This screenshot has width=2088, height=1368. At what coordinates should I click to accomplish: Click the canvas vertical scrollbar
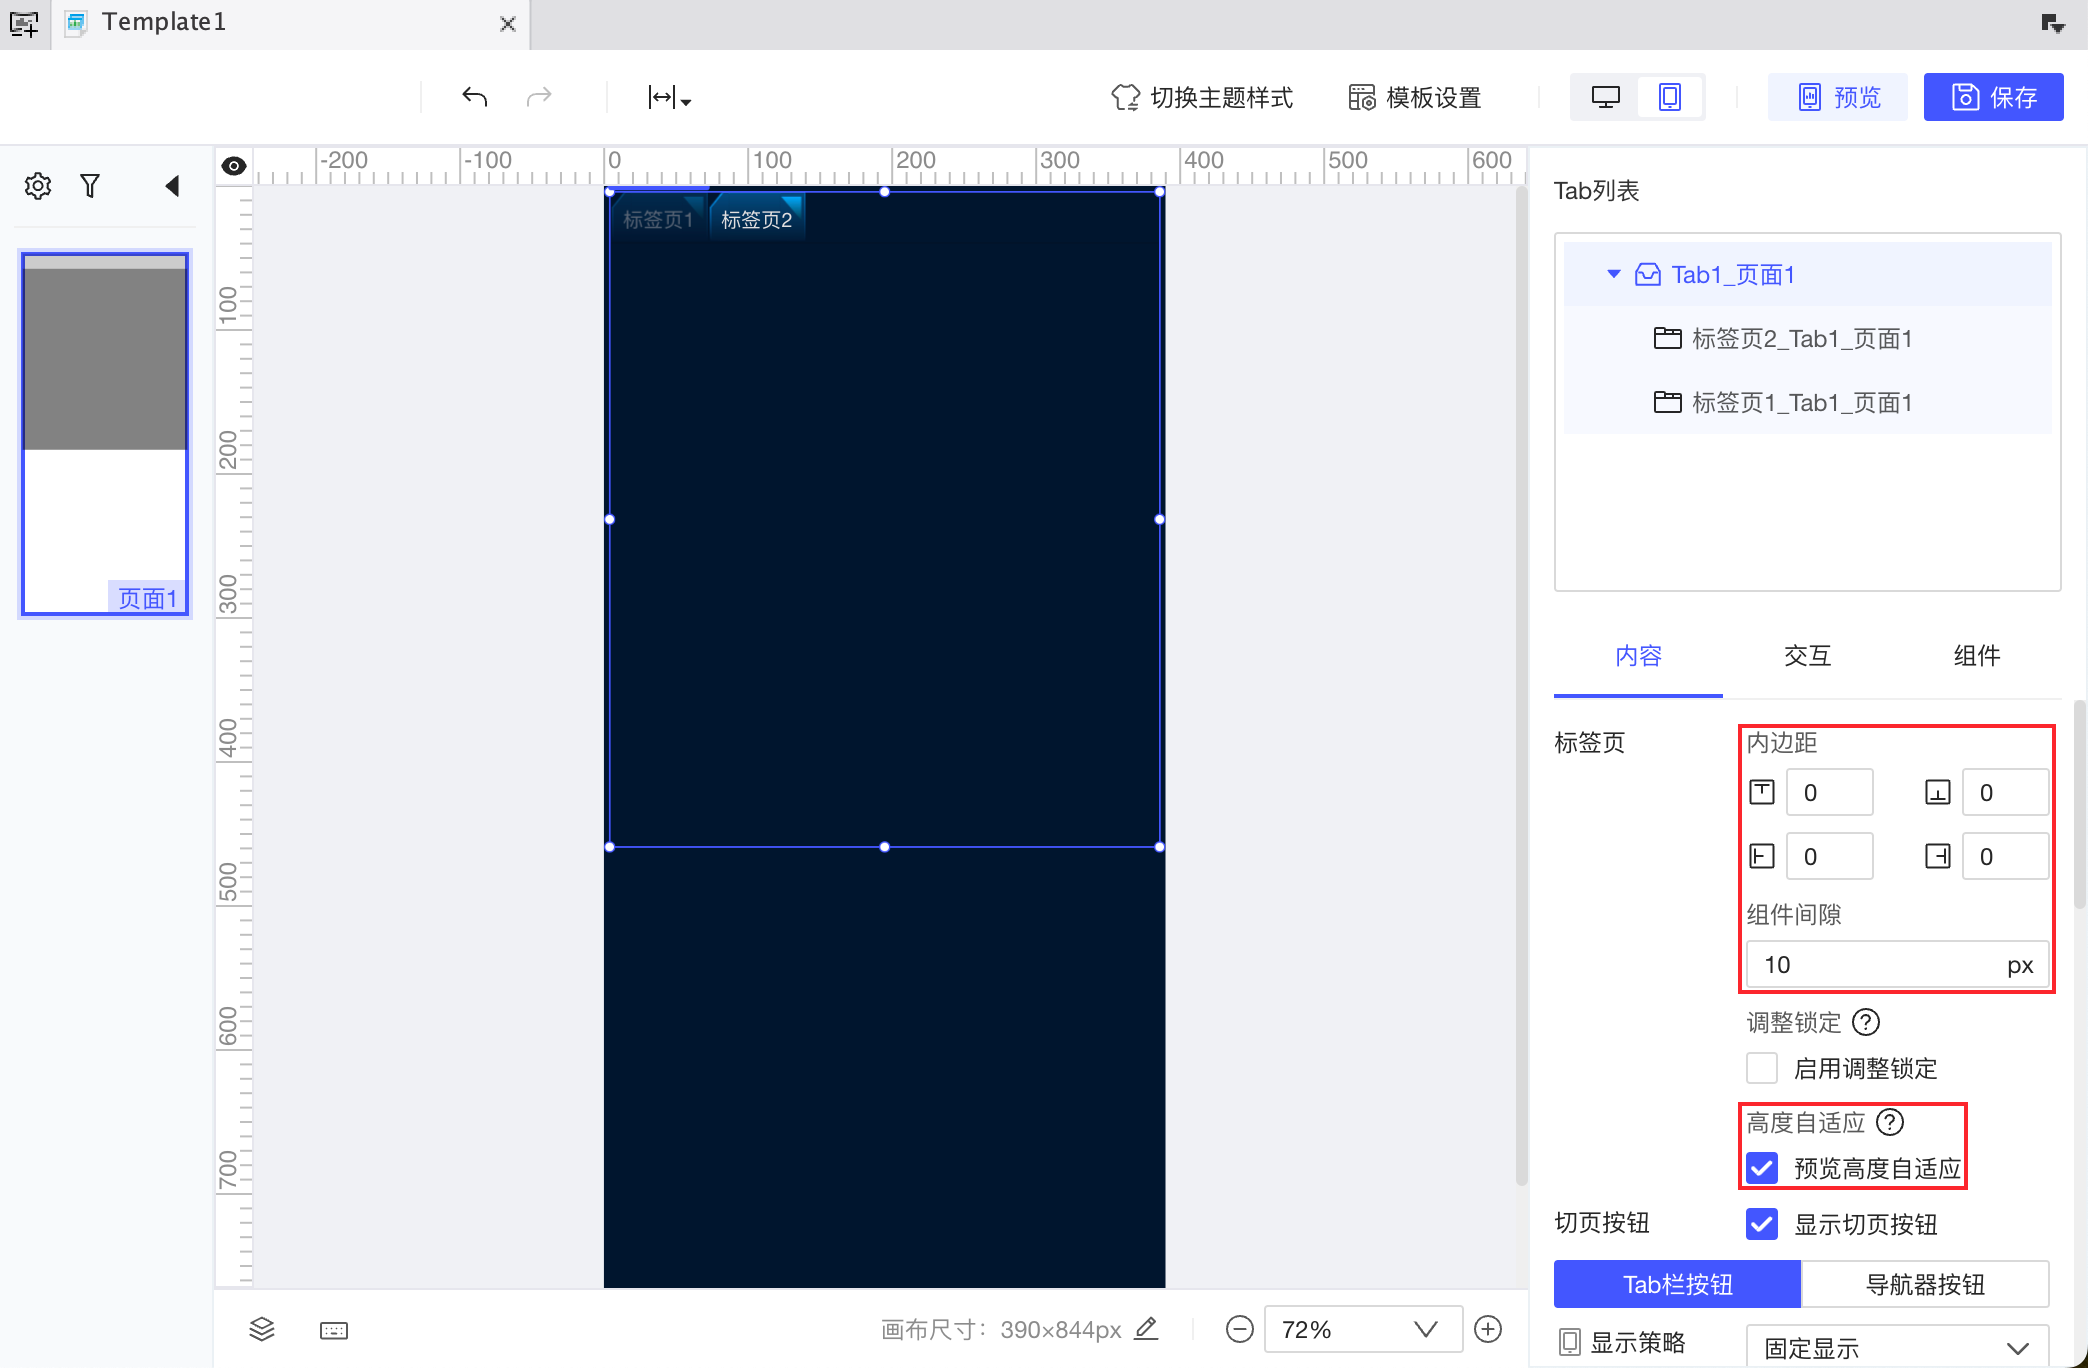1522,686
